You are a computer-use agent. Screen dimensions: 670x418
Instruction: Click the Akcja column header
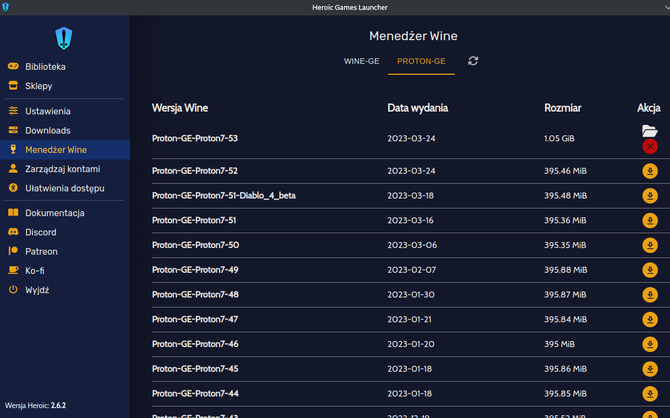(x=649, y=108)
